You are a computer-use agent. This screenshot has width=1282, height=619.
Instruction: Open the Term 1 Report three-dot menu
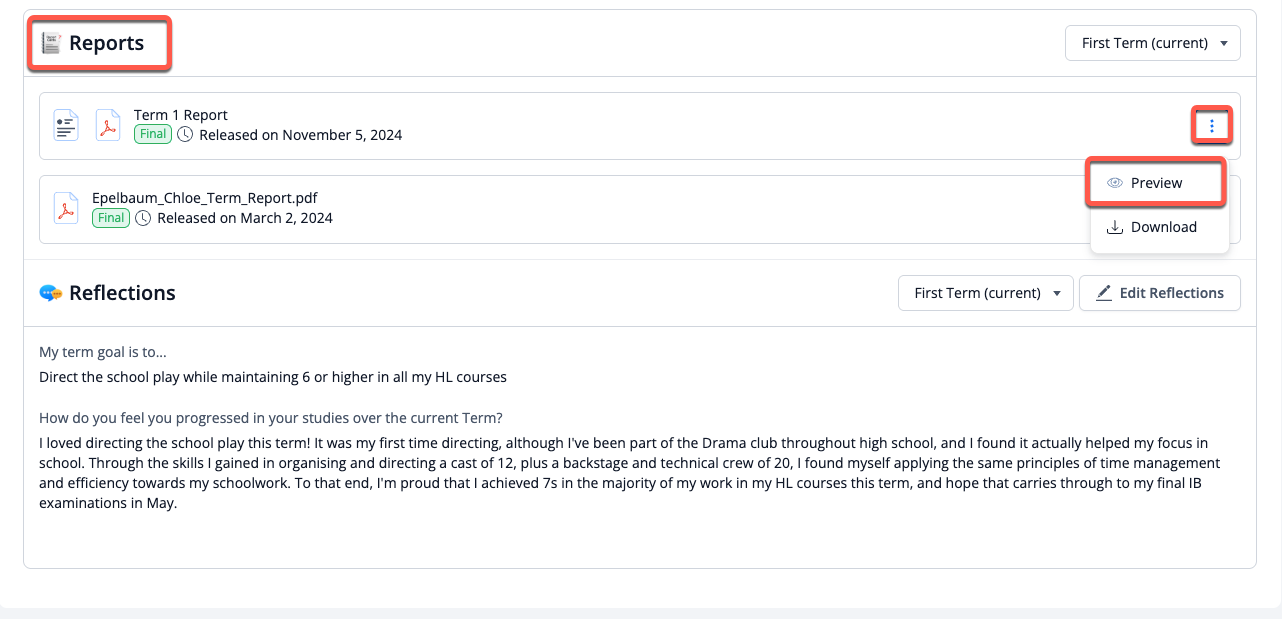[1212, 126]
